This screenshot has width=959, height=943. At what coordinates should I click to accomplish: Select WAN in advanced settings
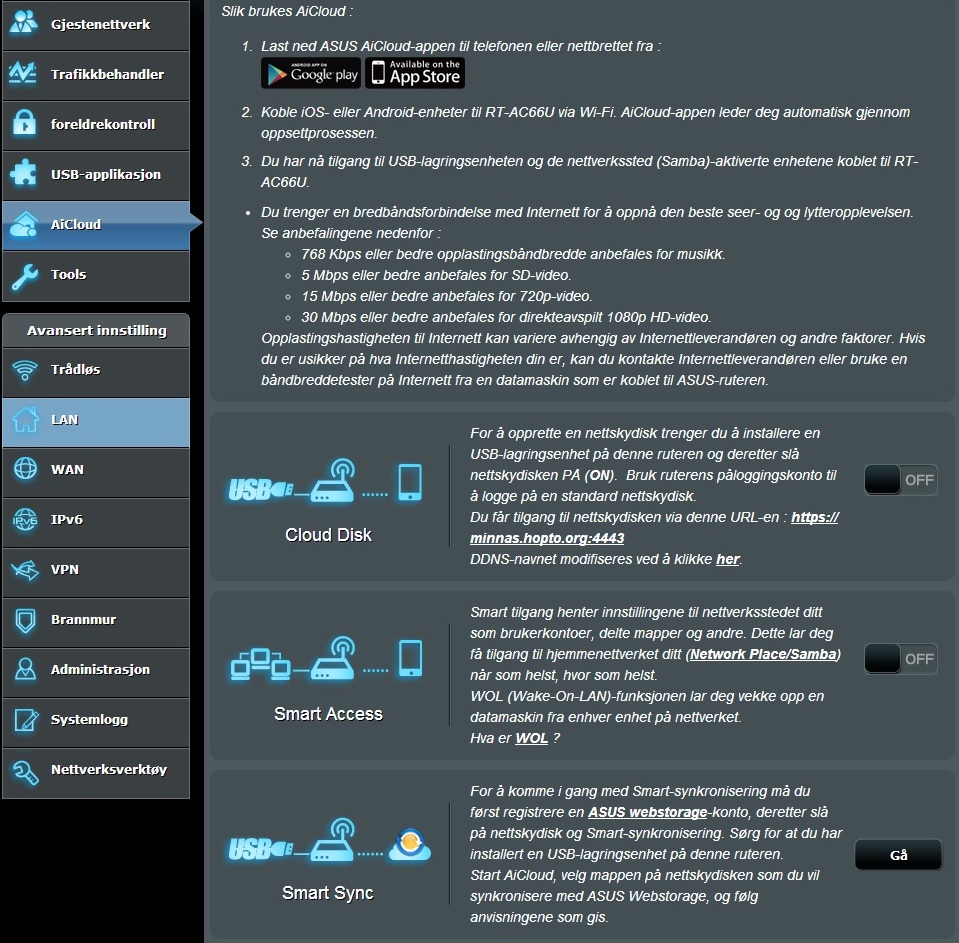pos(96,472)
